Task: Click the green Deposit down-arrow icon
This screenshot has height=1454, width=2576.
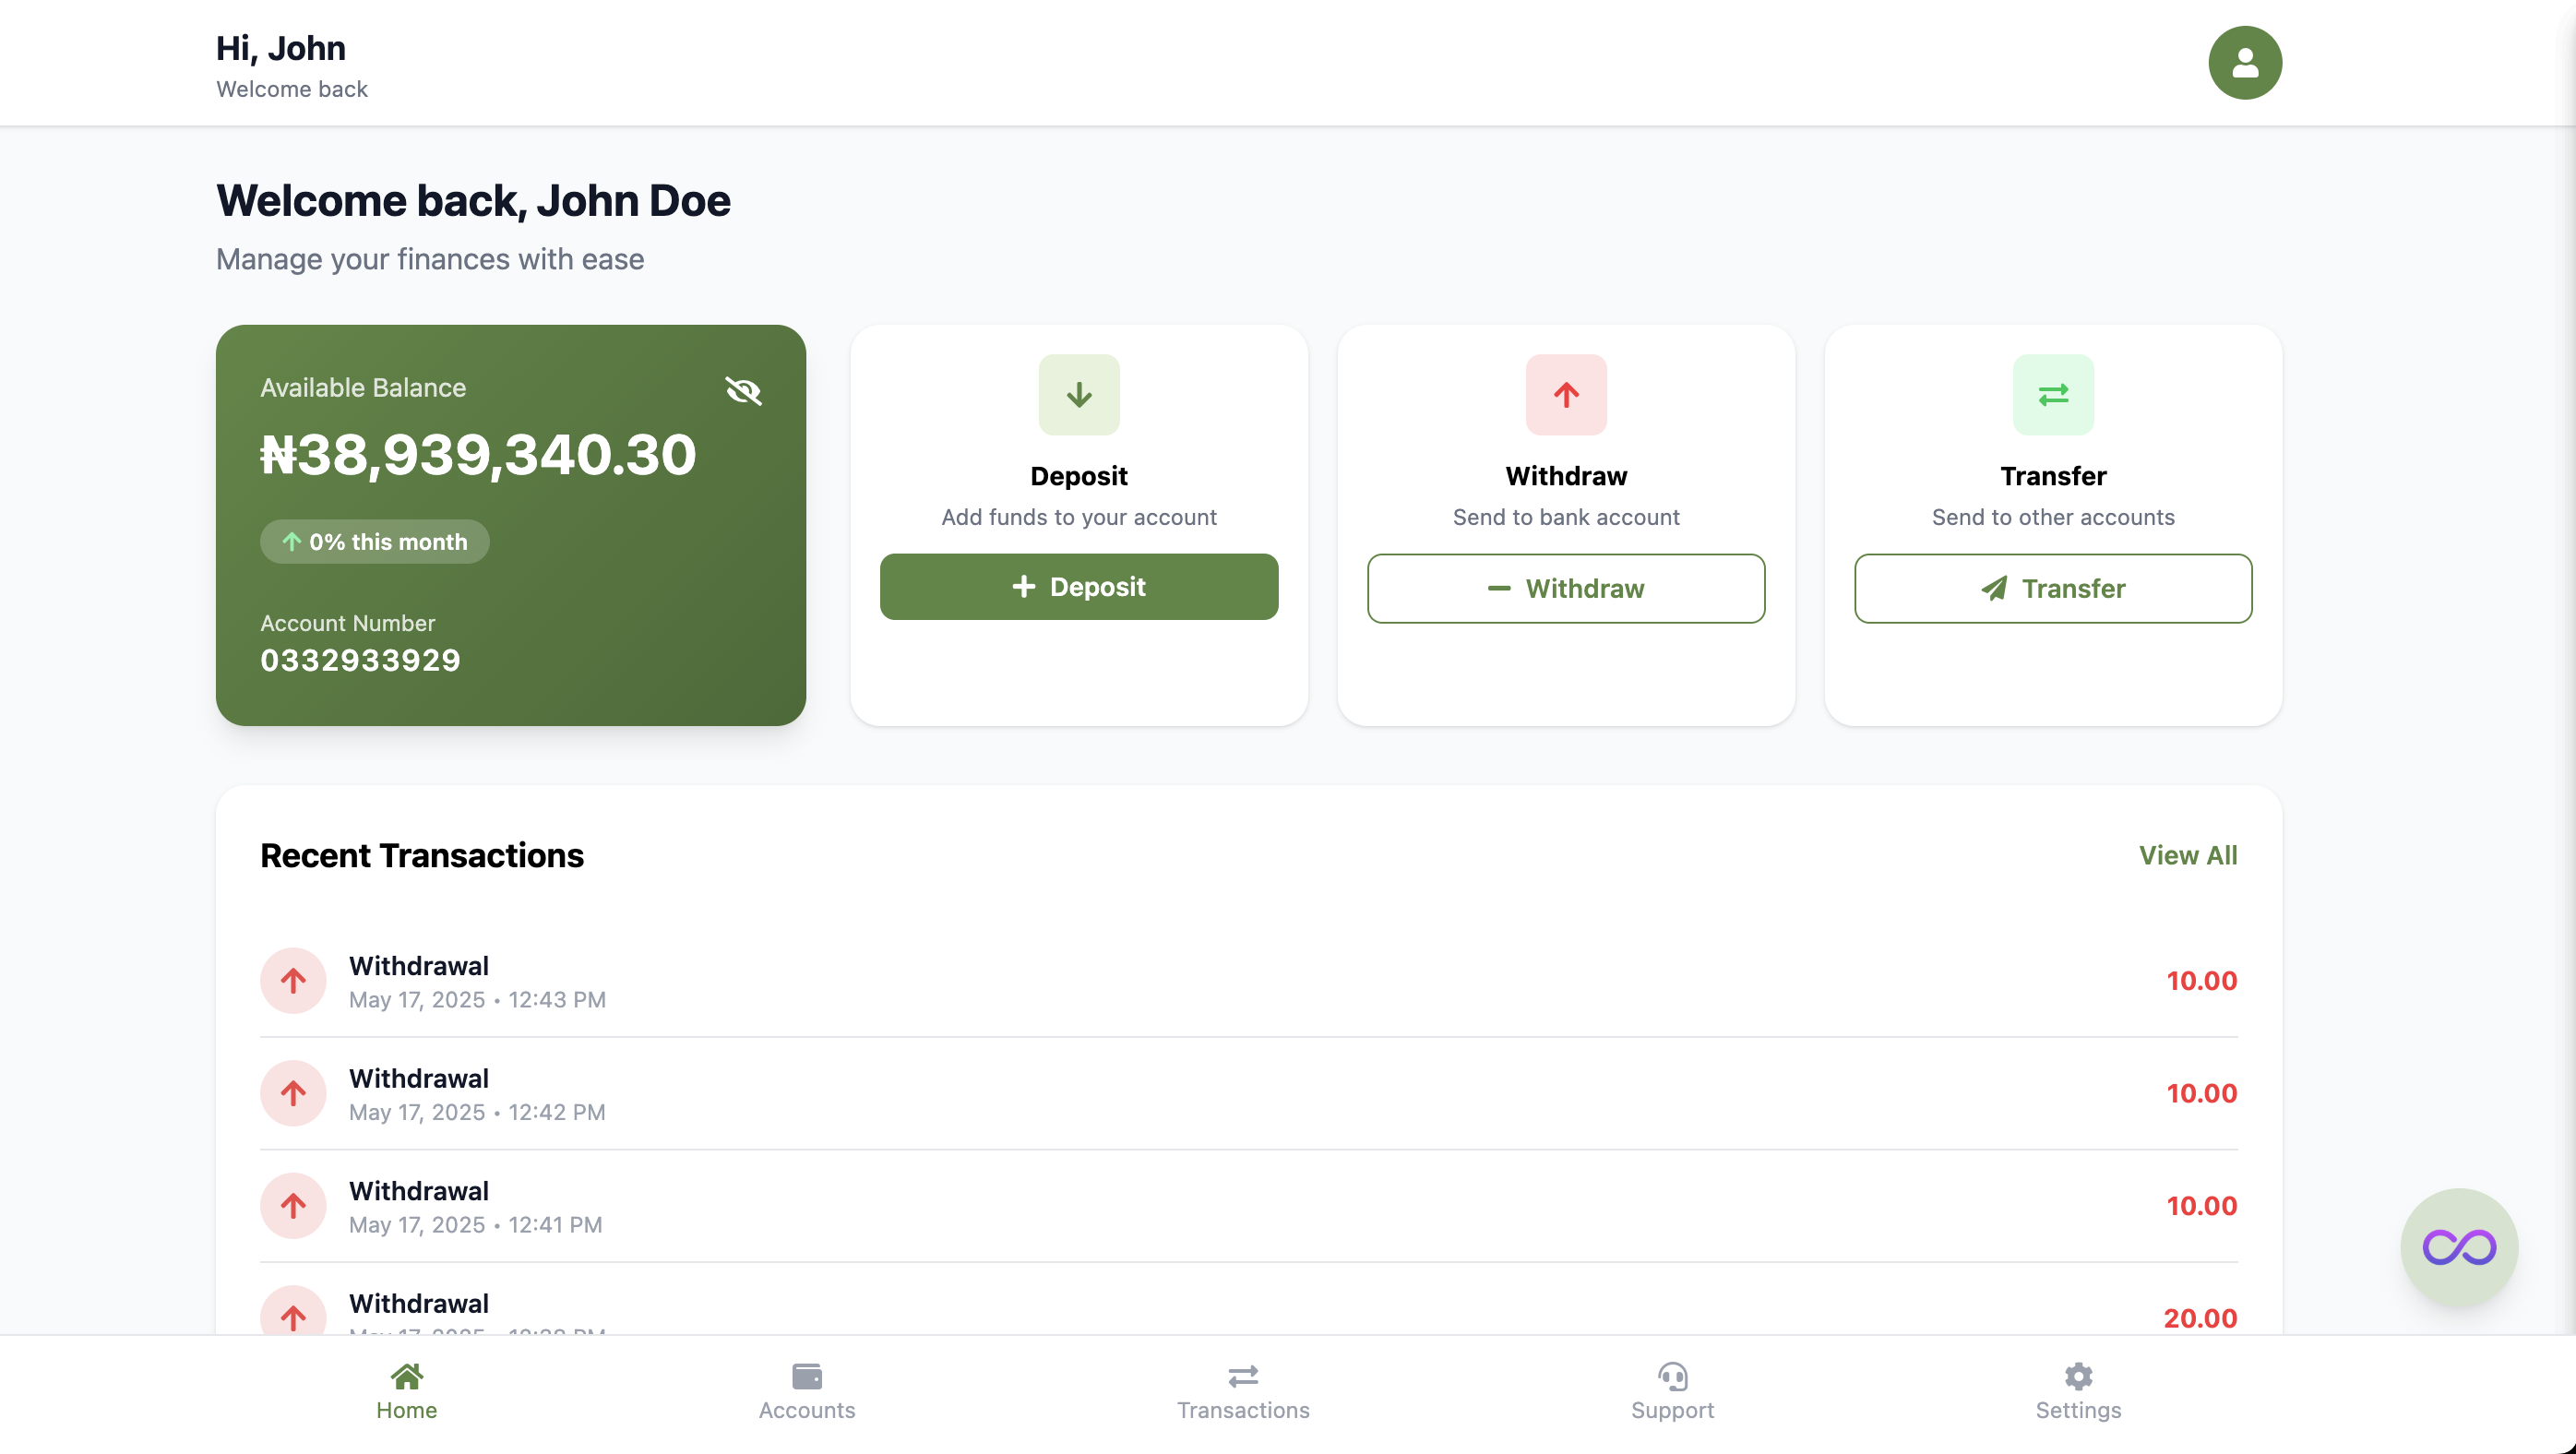Action: (1079, 394)
